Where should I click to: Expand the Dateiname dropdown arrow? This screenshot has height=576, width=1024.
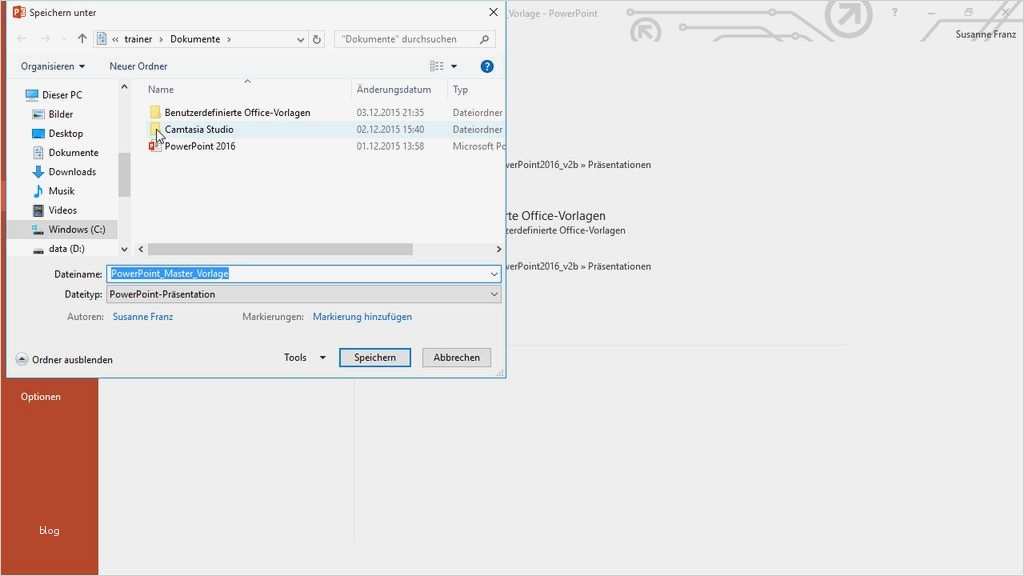pos(494,274)
